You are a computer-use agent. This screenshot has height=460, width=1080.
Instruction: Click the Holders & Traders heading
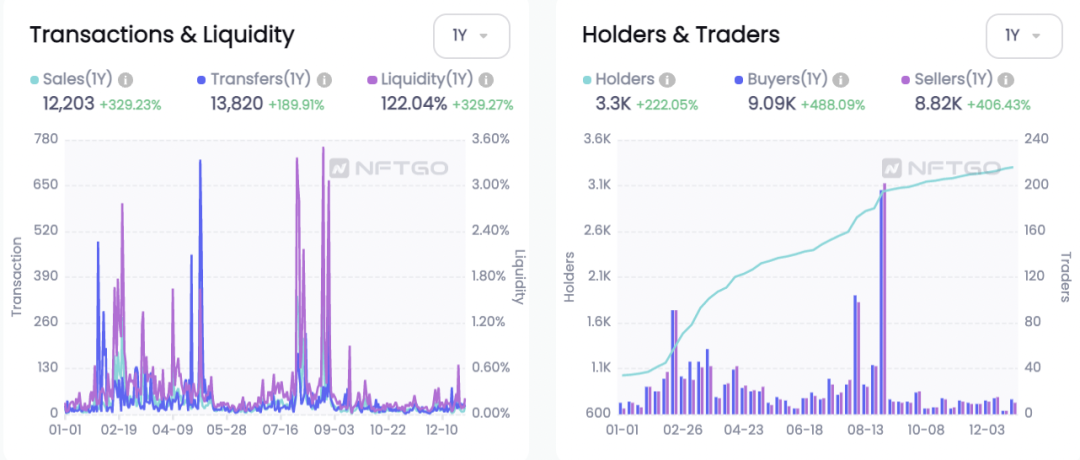(681, 34)
